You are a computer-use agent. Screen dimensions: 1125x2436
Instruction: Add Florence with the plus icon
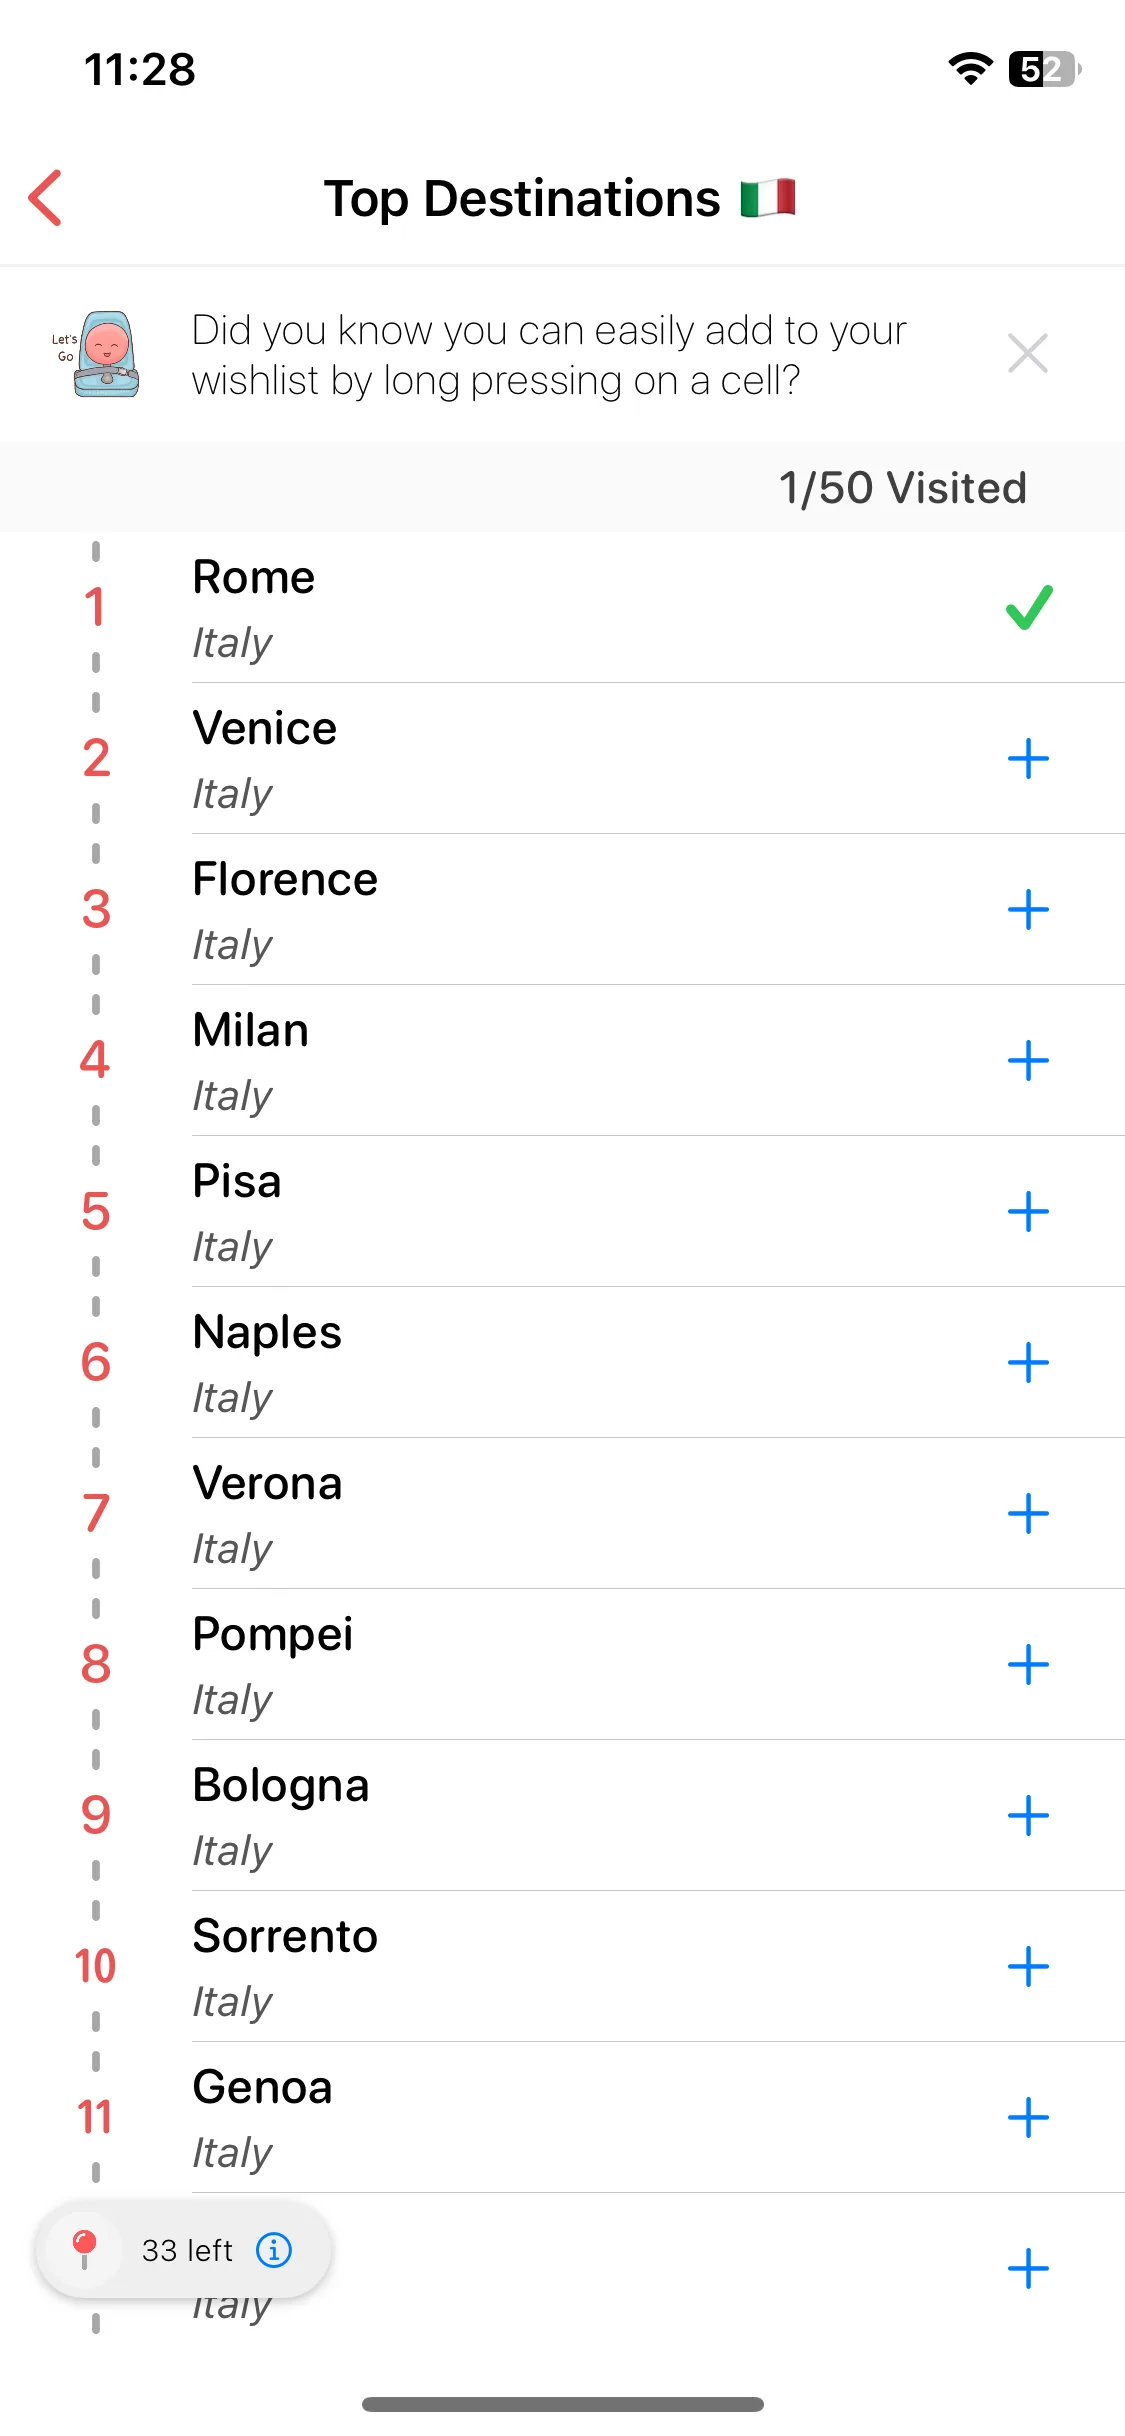pos(1028,909)
